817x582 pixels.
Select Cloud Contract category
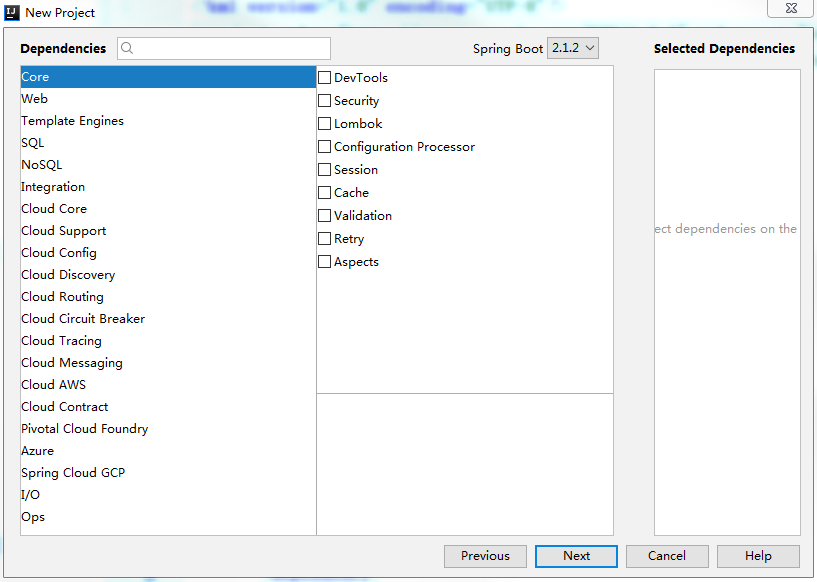[168, 406]
